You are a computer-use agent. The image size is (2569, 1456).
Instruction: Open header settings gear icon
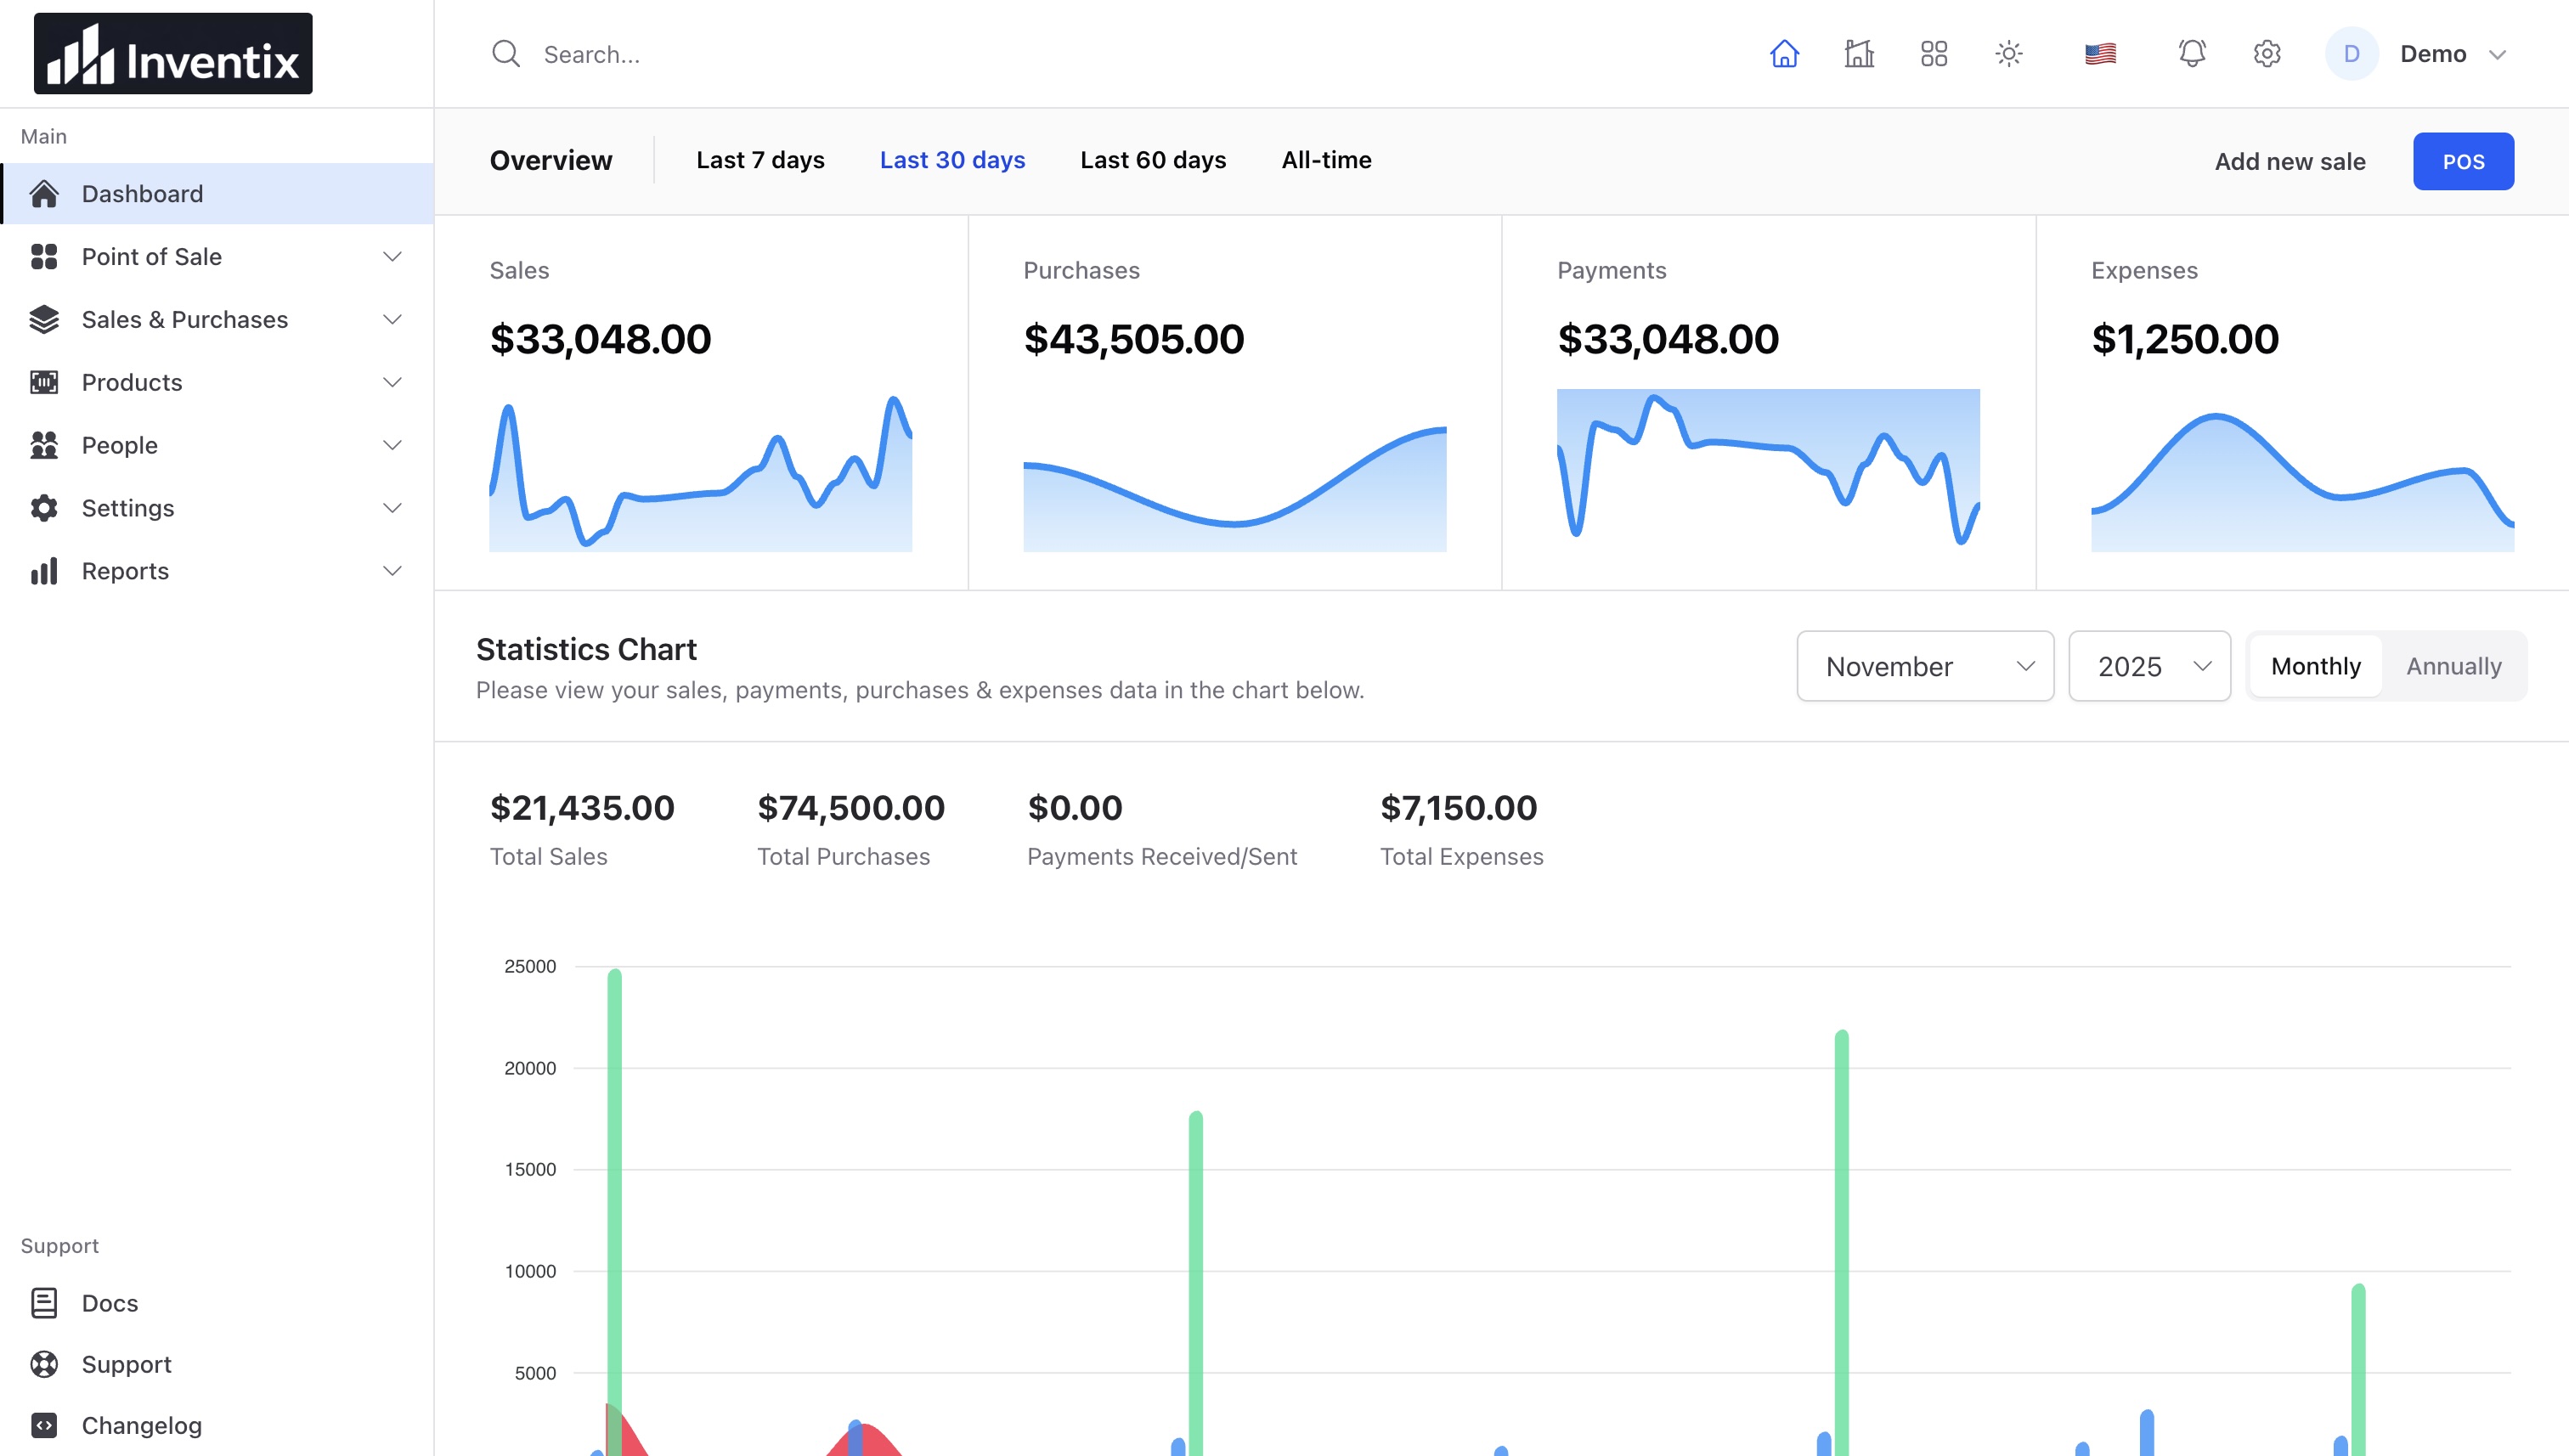click(2267, 54)
